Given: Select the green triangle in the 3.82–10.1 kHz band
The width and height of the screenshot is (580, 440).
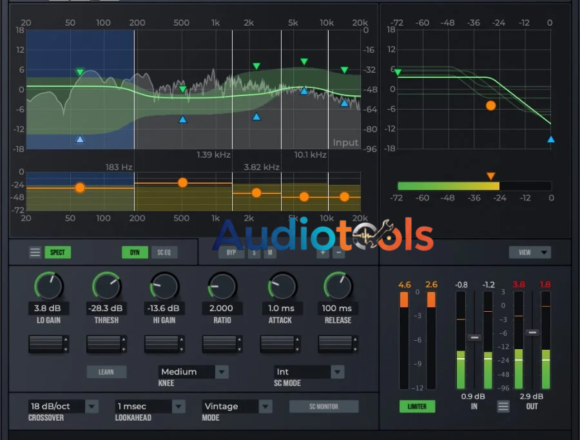Looking at the screenshot, I should pyautogui.click(x=304, y=61).
